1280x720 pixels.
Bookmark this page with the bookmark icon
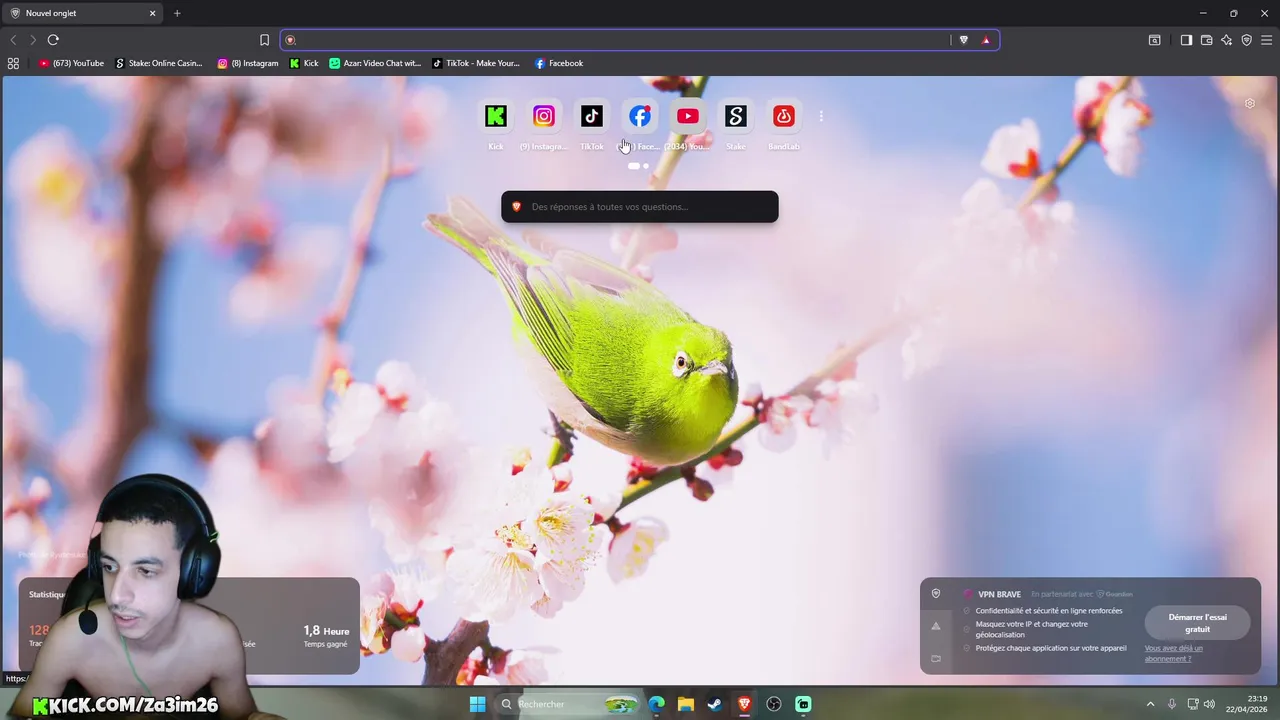point(264,40)
